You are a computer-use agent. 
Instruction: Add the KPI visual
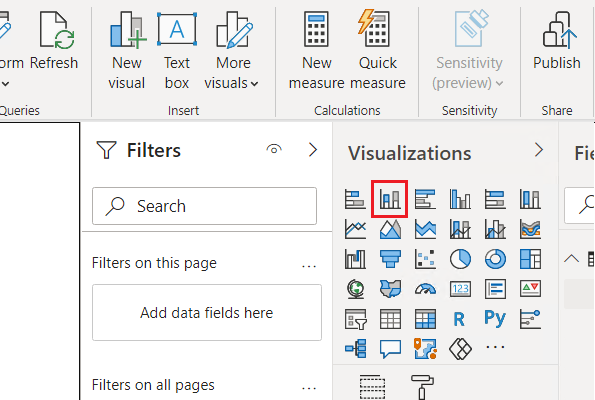pyautogui.click(x=530, y=289)
